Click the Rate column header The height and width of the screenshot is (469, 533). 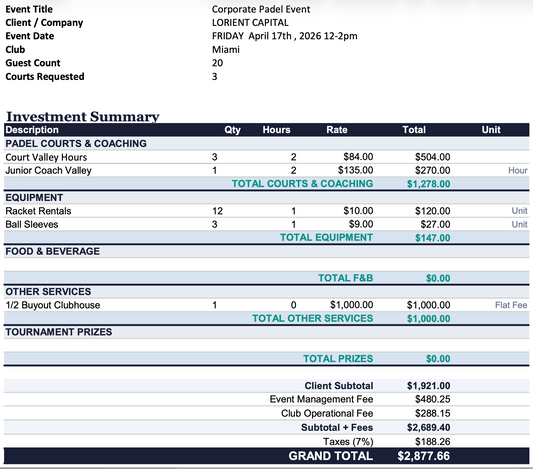337,129
